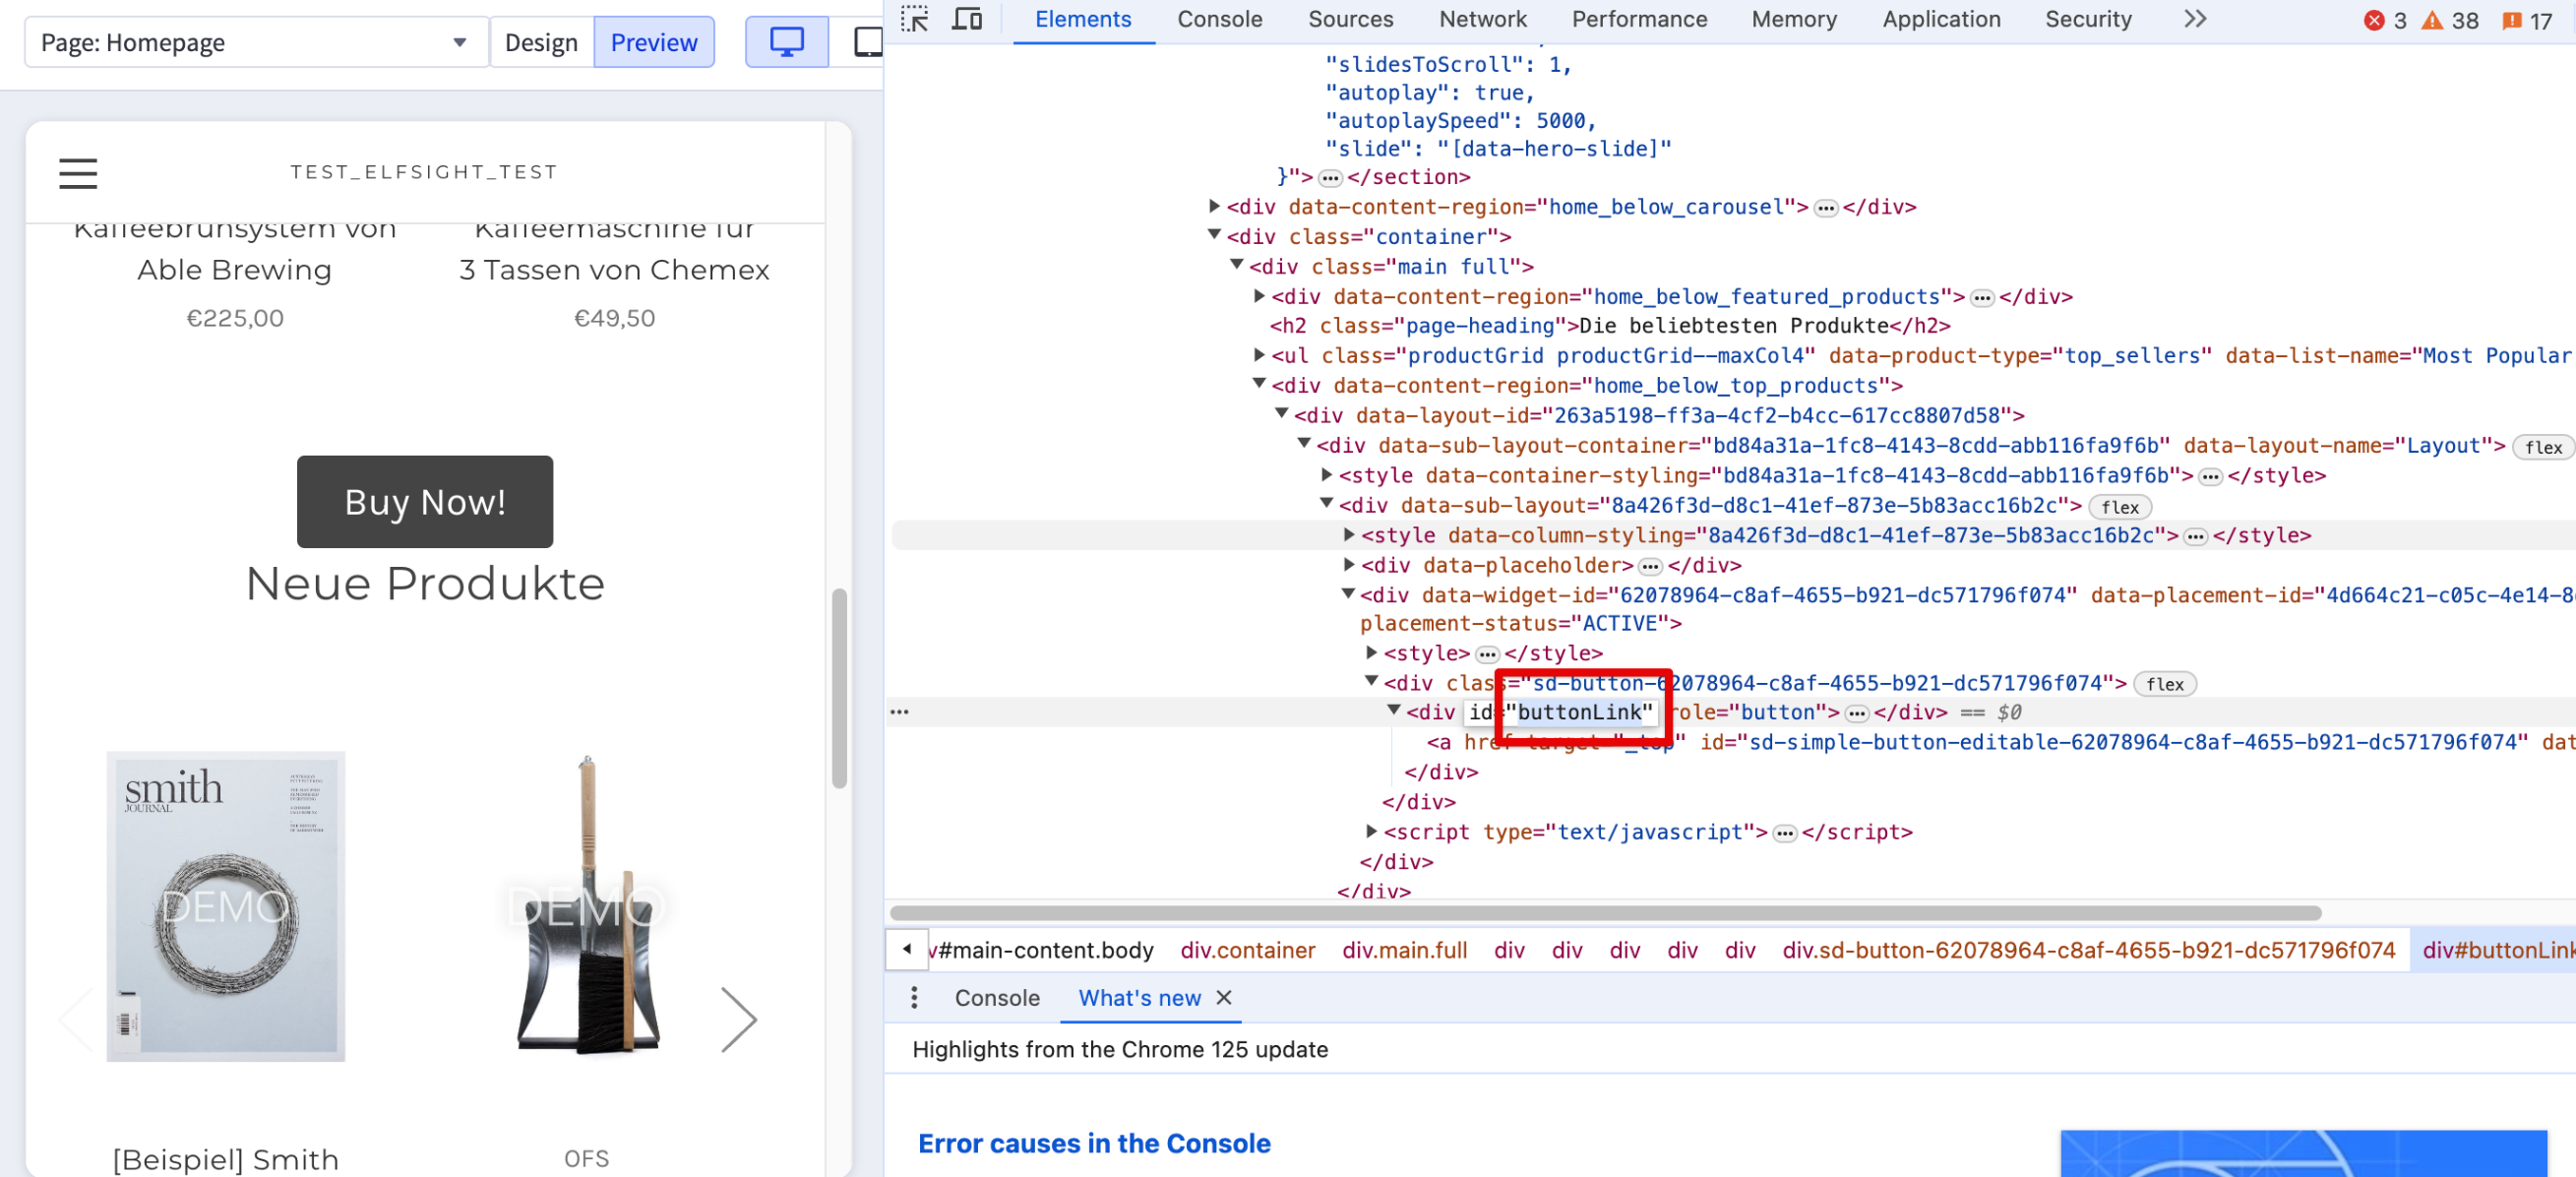Image resolution: width=2576 pixels, height=1177 pixels.
Task: Open the hamburger menu on storefront
Action: coord(78,173)
